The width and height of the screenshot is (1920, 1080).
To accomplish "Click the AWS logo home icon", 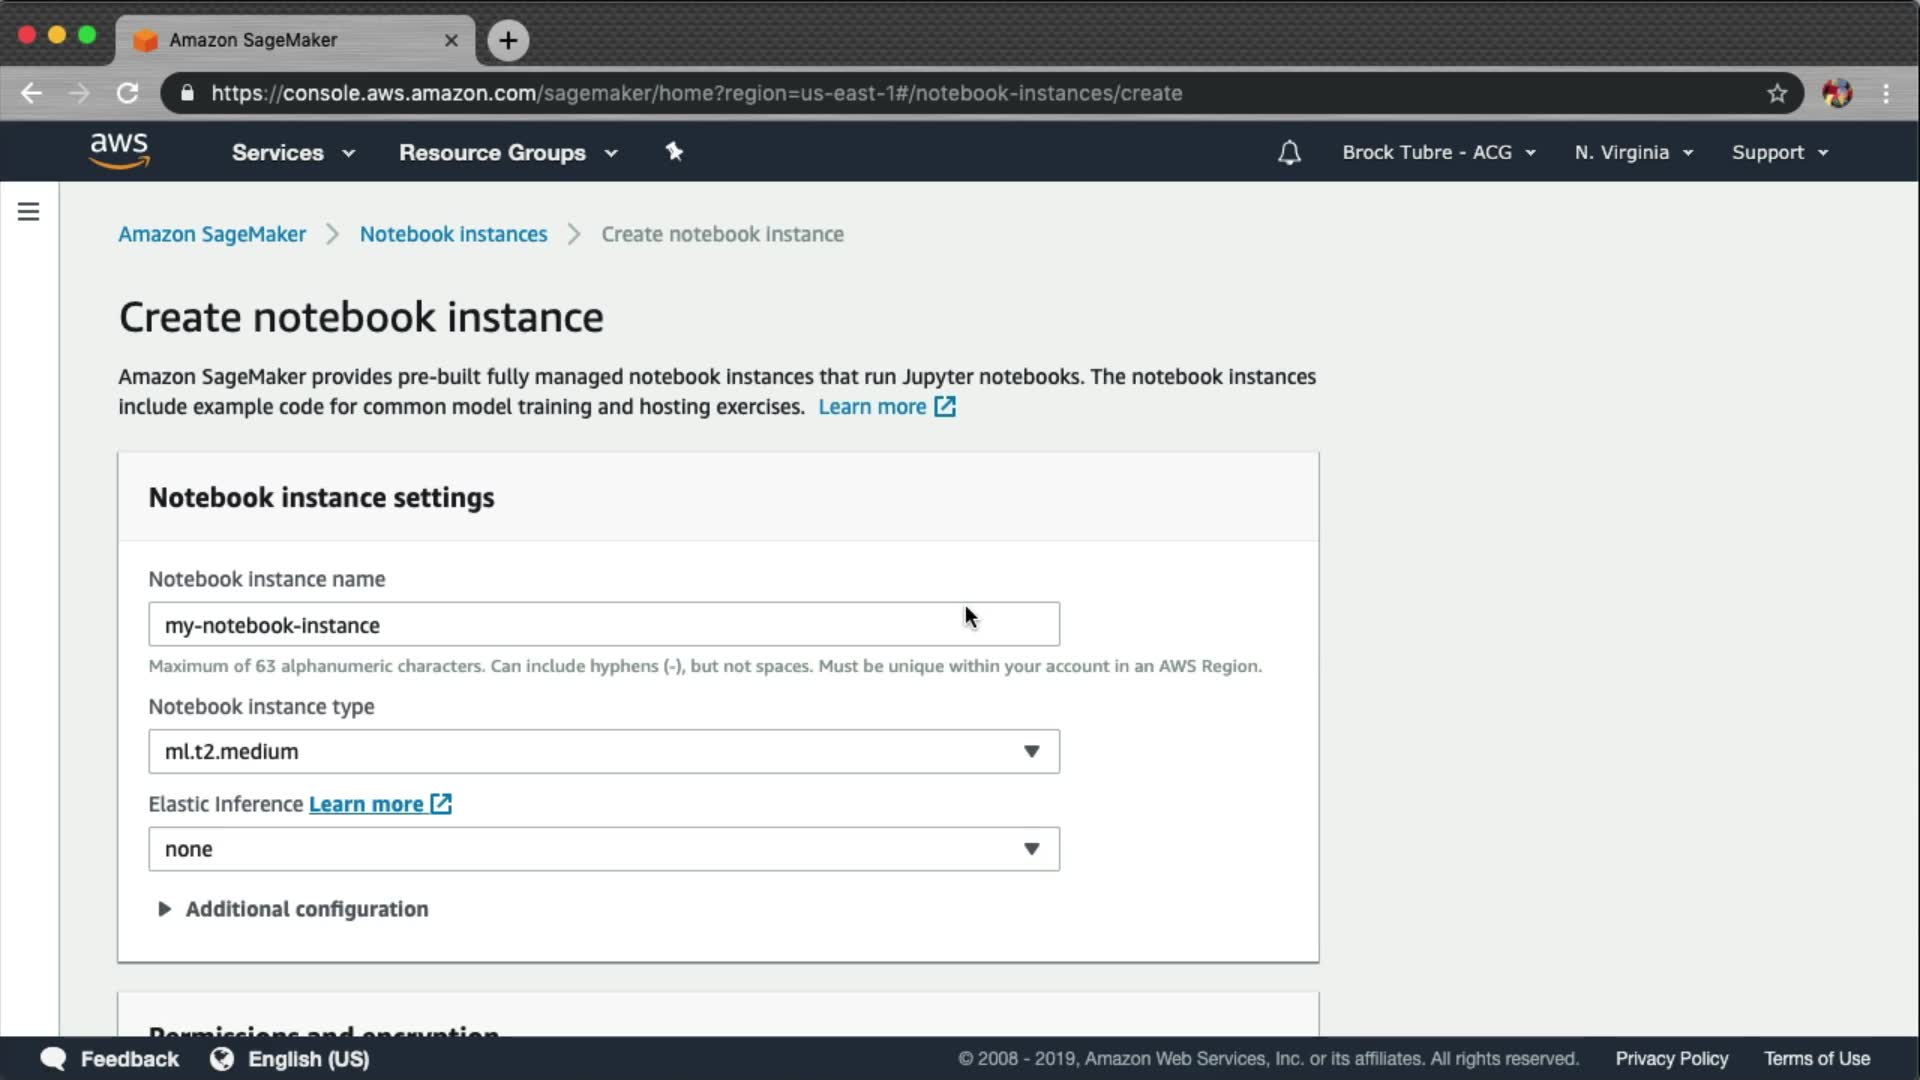I will [x=119, y=151].
